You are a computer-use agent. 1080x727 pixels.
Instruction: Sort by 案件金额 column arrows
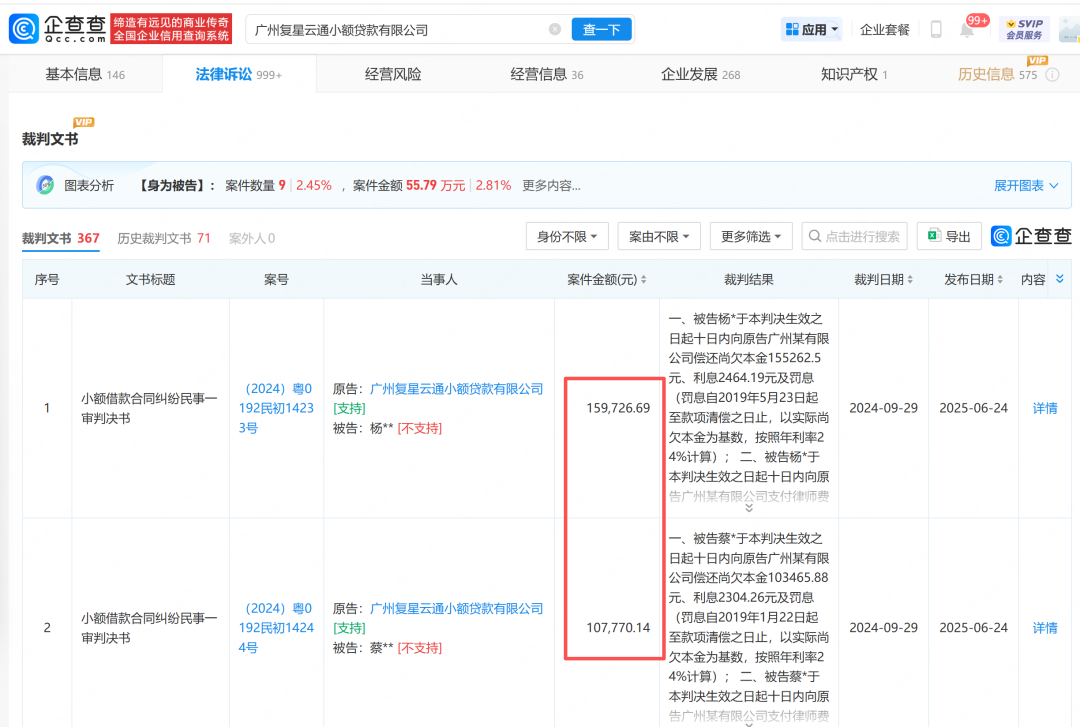(644, 280)
